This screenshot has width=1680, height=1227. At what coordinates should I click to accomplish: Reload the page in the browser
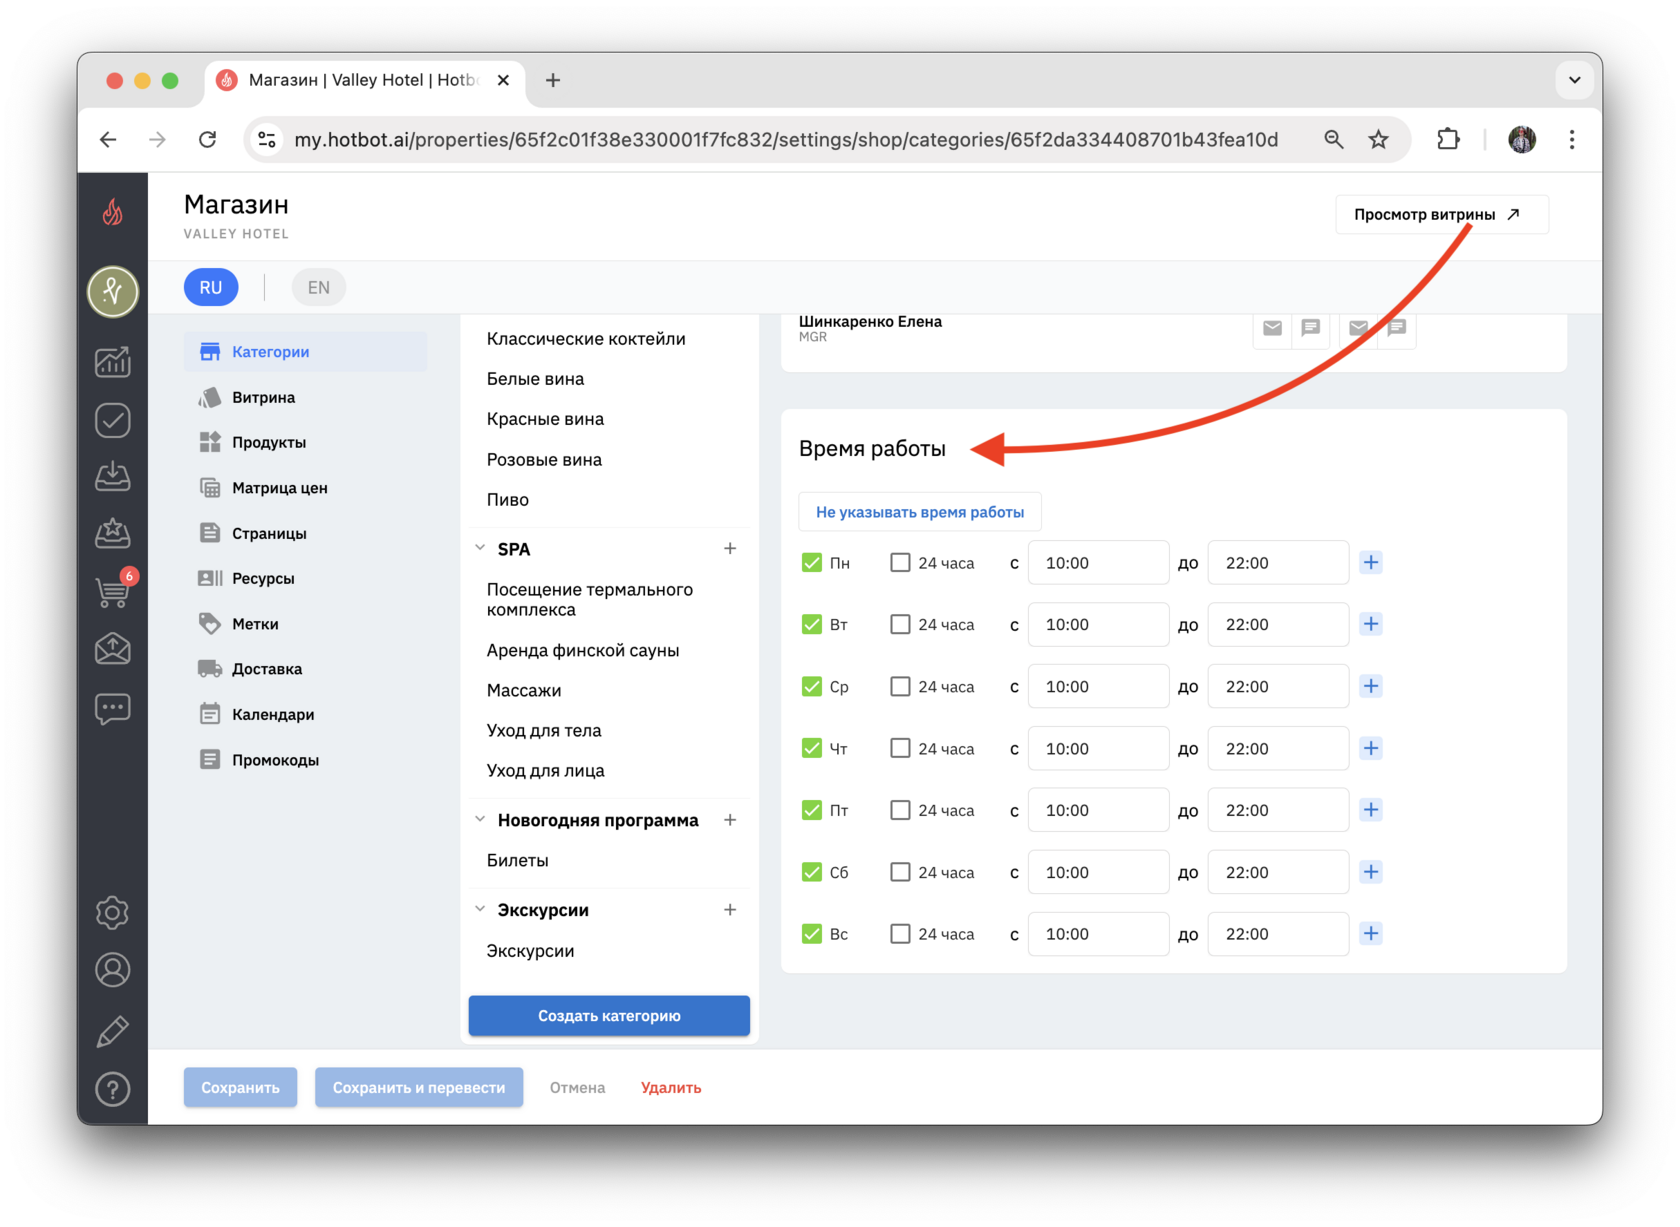pos(207,140)
